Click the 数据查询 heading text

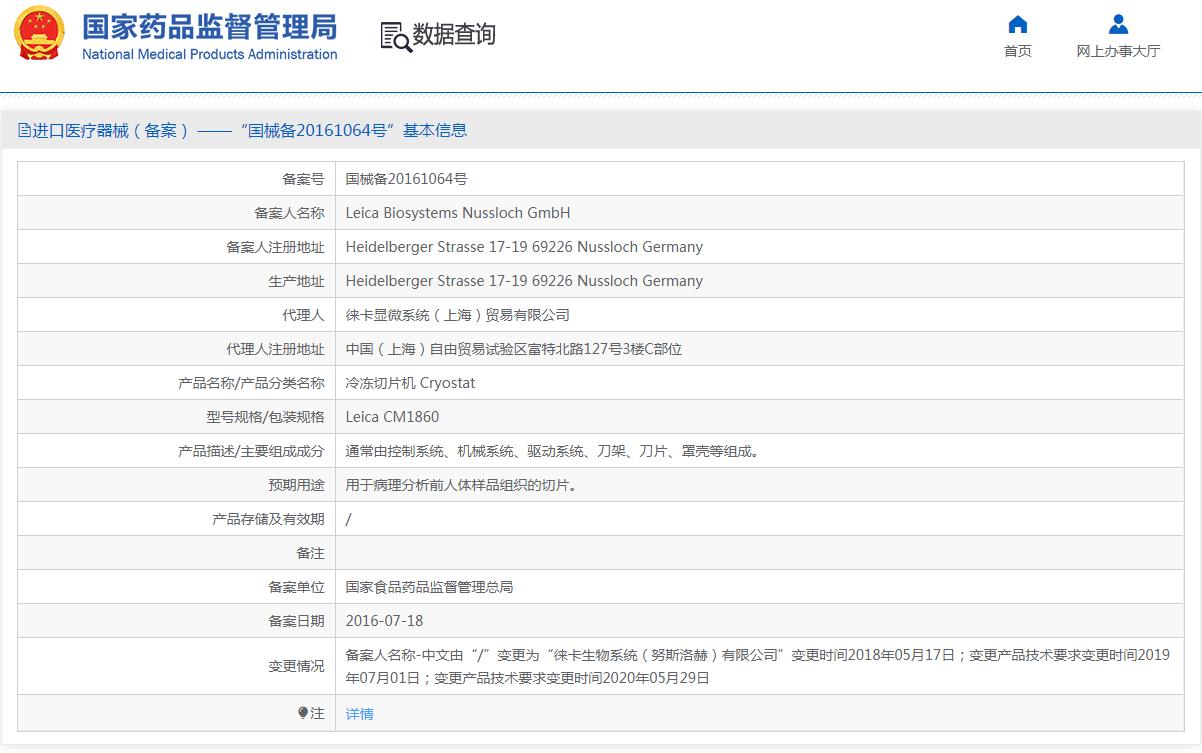(454, 35)
